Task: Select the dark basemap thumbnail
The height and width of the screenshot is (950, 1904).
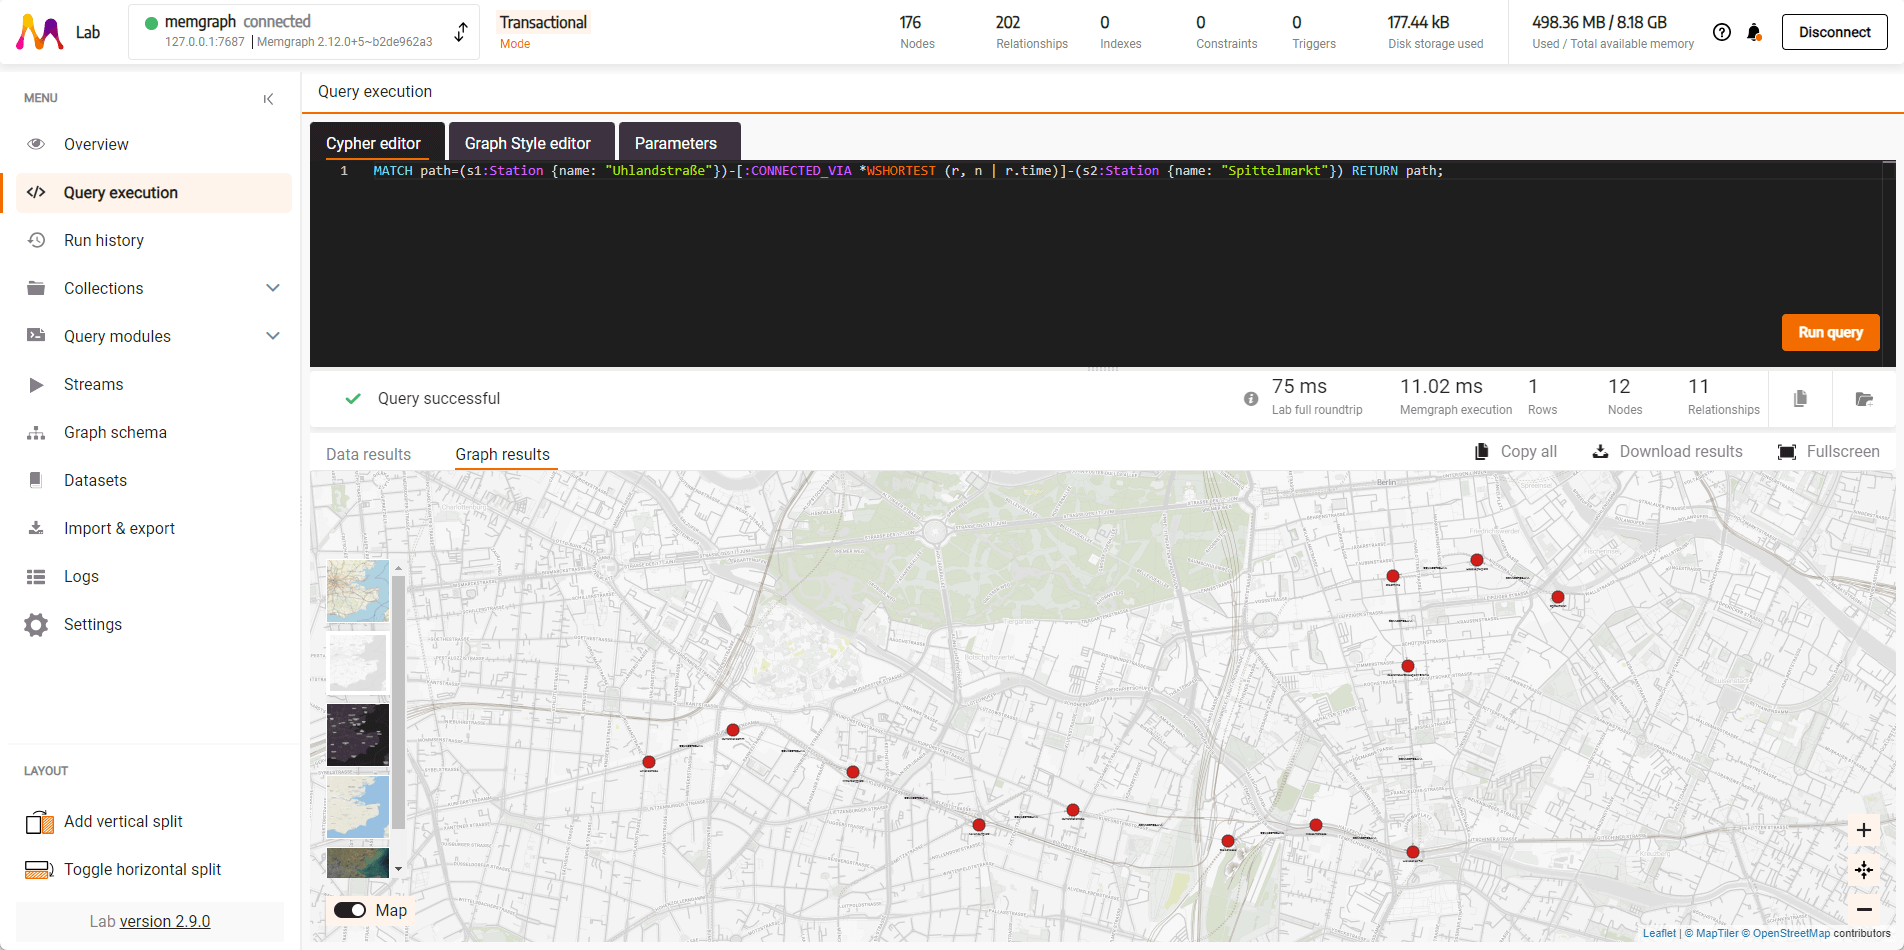Action: click(x=357, y=734)
